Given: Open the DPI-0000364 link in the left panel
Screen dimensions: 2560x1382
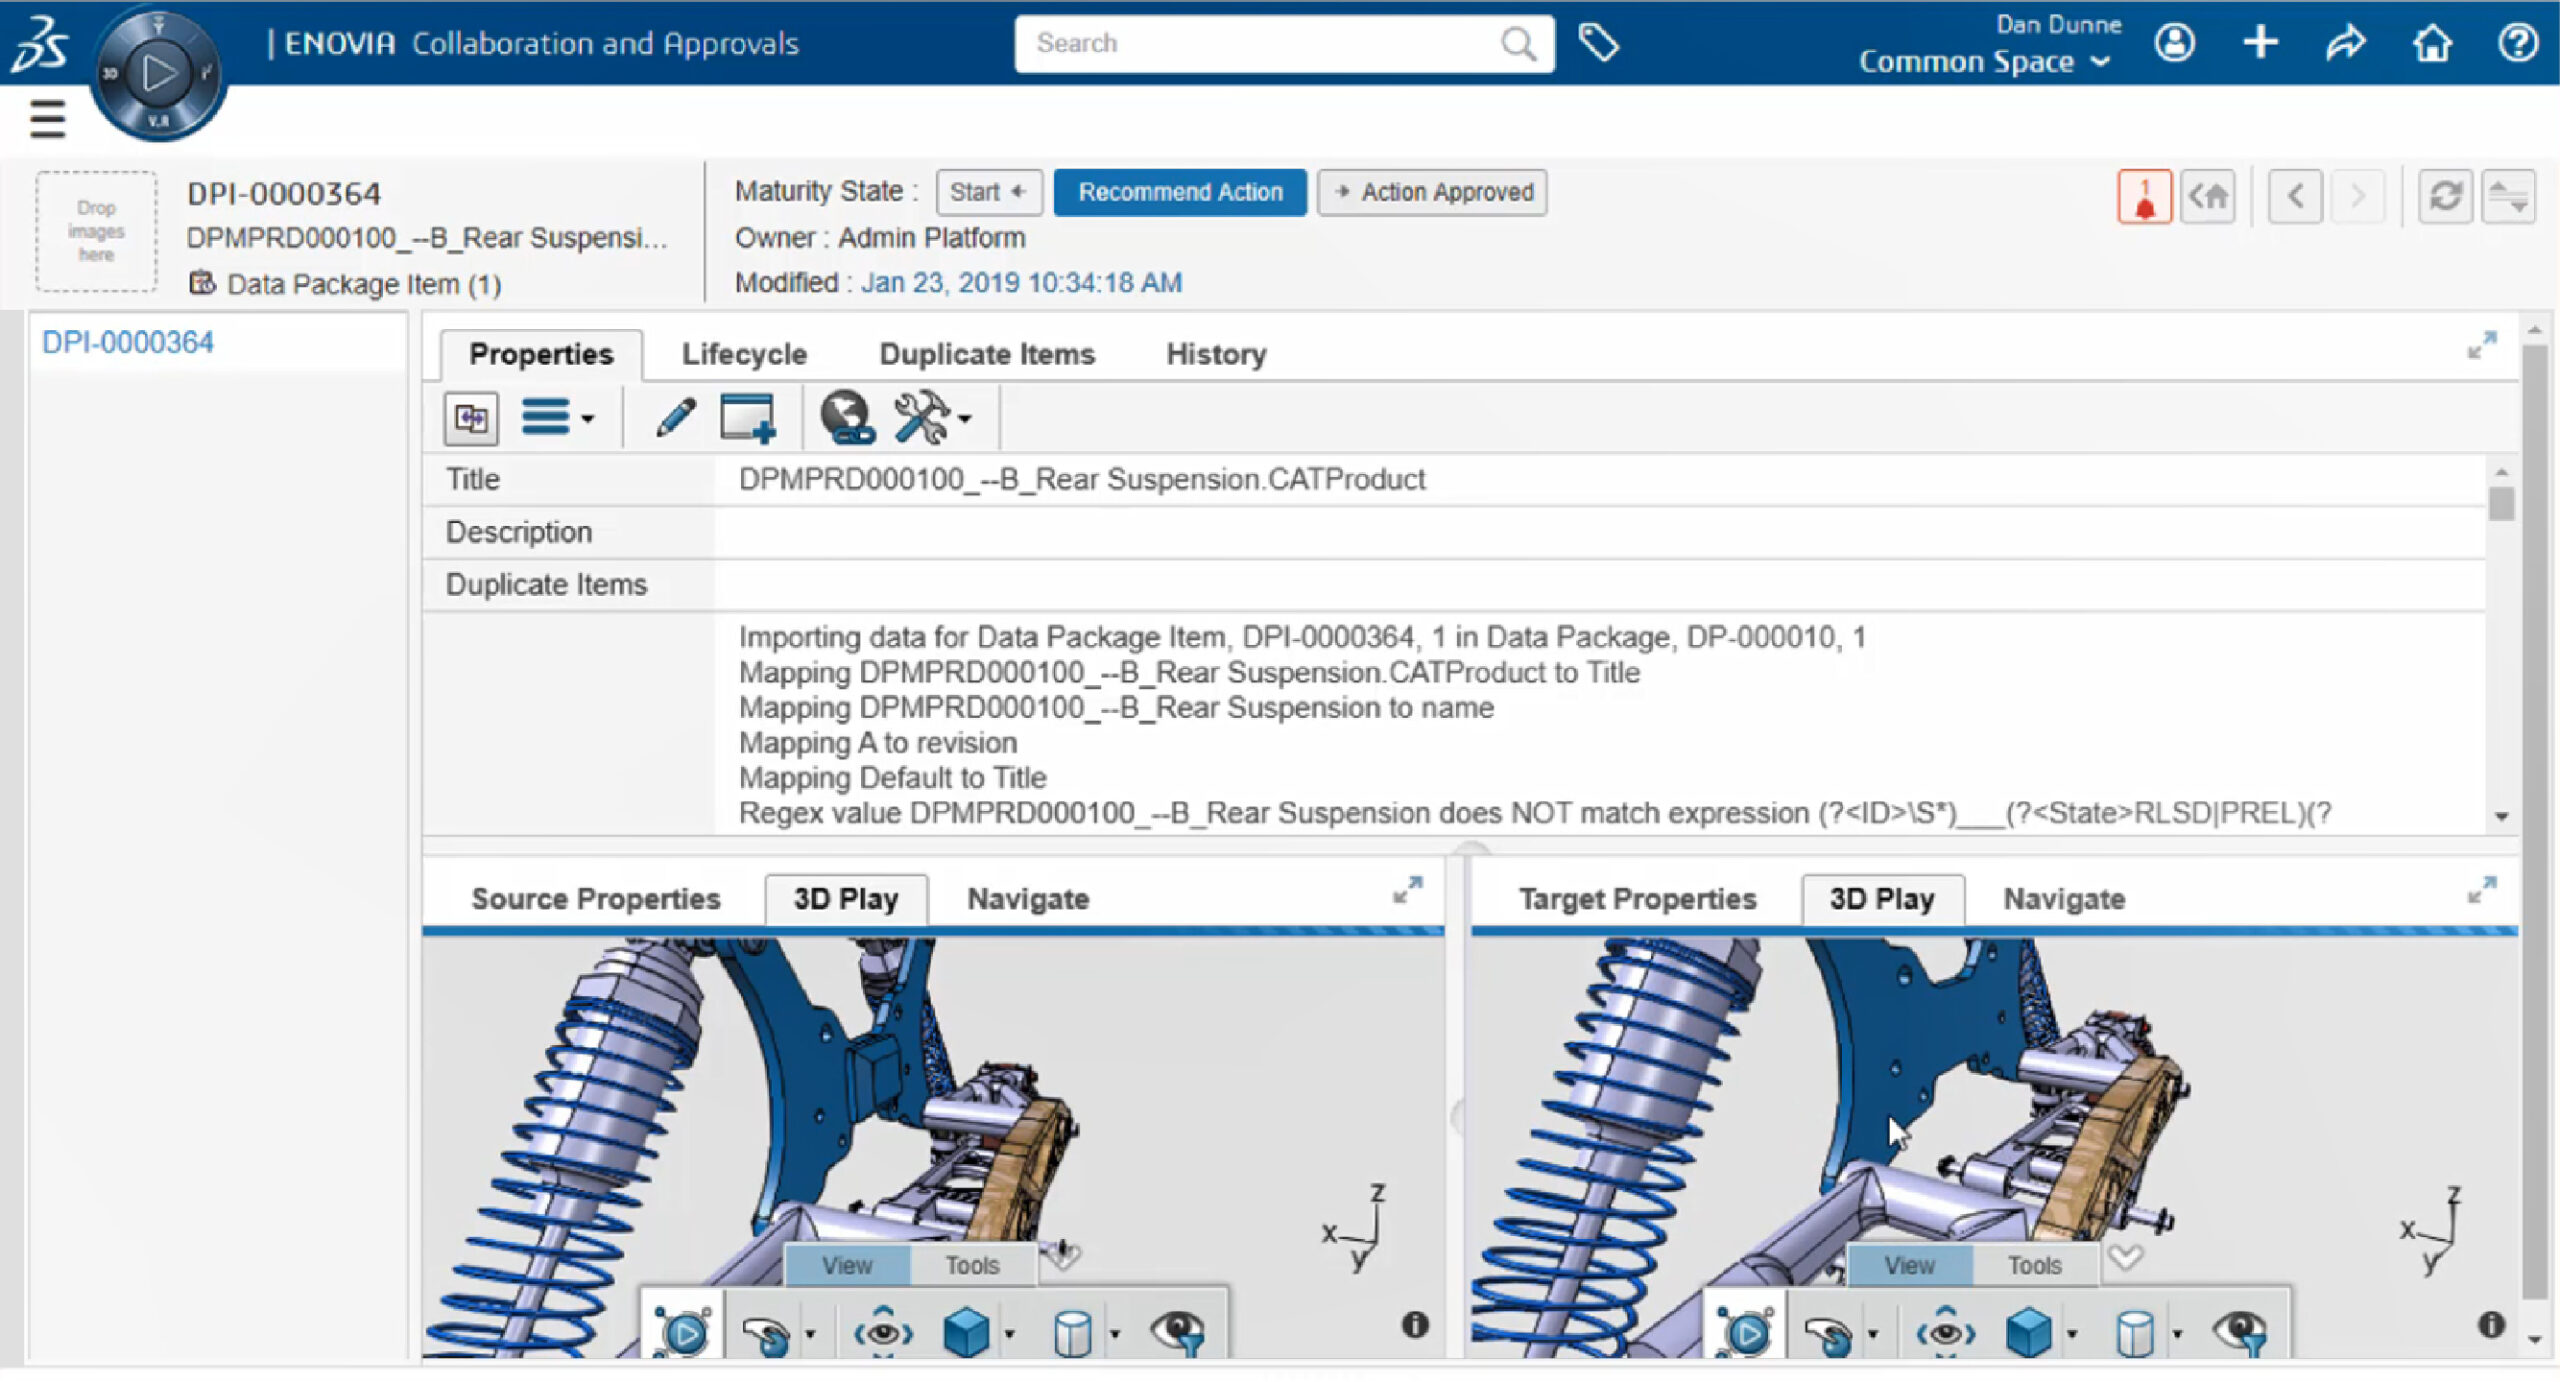Looking at the screenshot, I should [x=127, y=342].
